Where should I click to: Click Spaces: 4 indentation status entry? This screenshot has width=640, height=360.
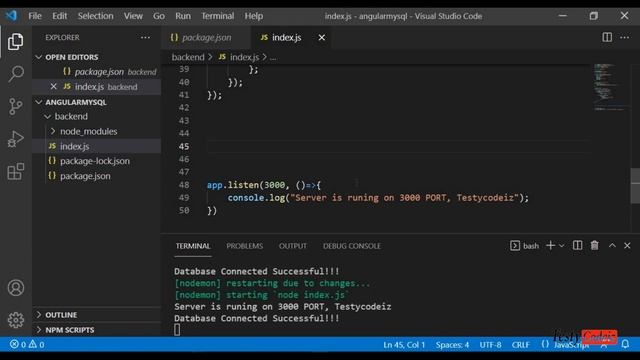tap(452, 345)
